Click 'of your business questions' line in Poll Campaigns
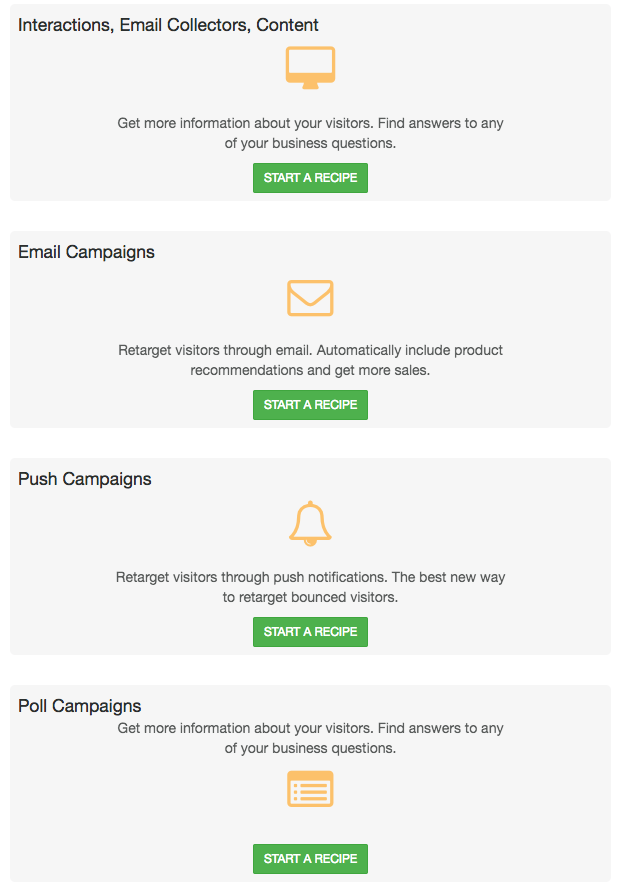 [310, 748]
